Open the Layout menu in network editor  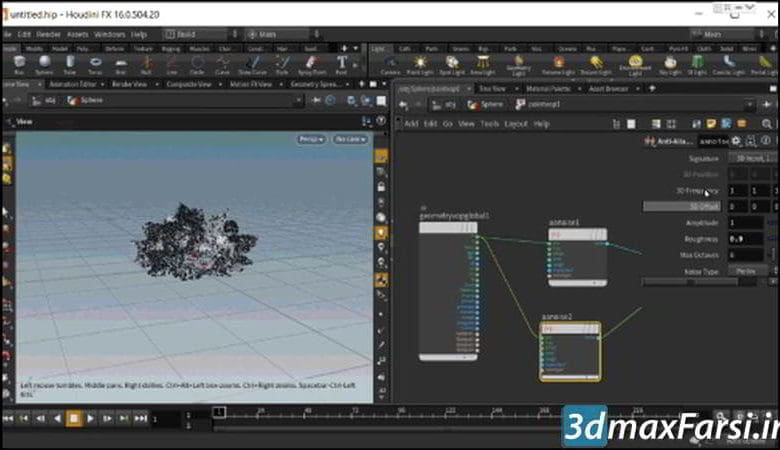pyautogui.click(x=515, y=124)
